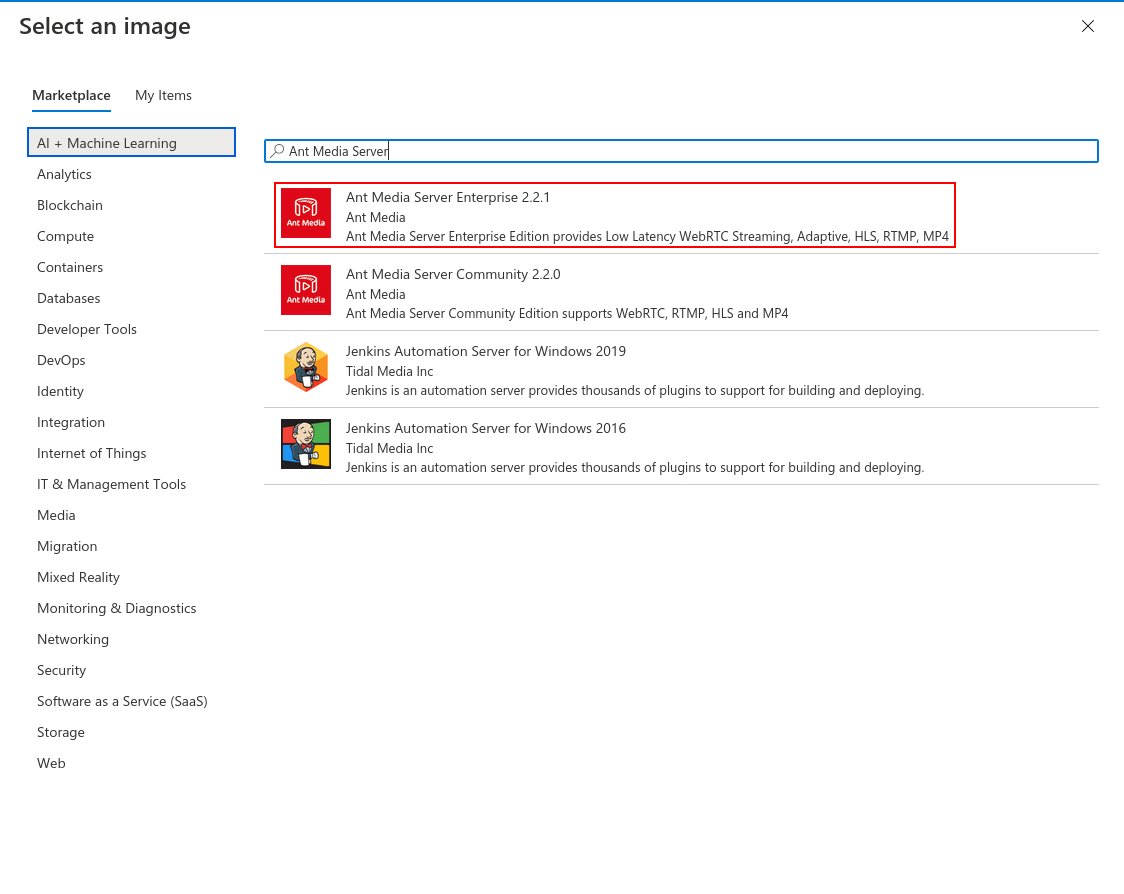The width and height of the screenshot is (1124, 894).
Task: Click the Jenkins Windows 2019 logo icon
Action: pyautogui.click(x=306, y=367)
